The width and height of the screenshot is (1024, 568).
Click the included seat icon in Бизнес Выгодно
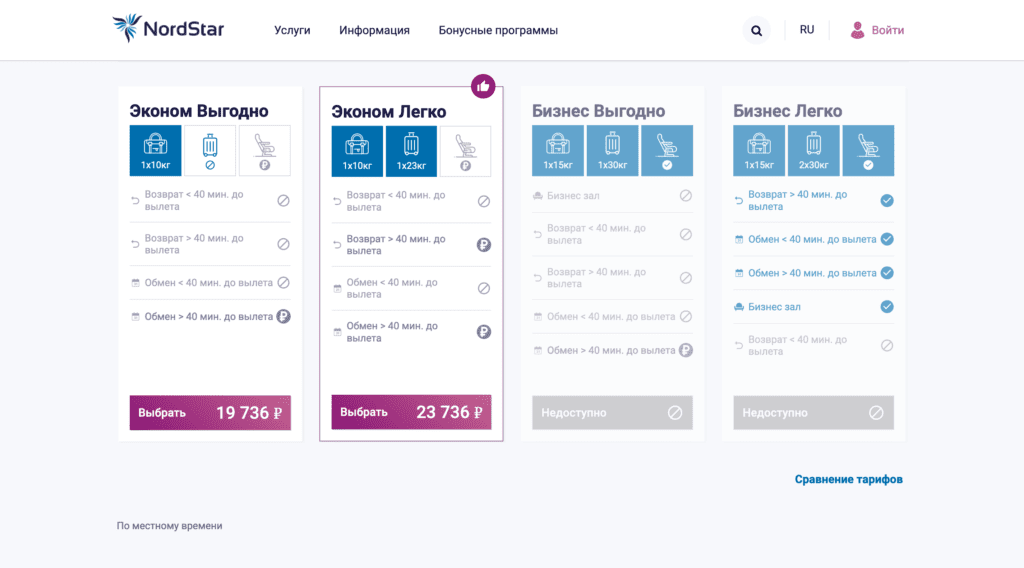tap(667, 151)
